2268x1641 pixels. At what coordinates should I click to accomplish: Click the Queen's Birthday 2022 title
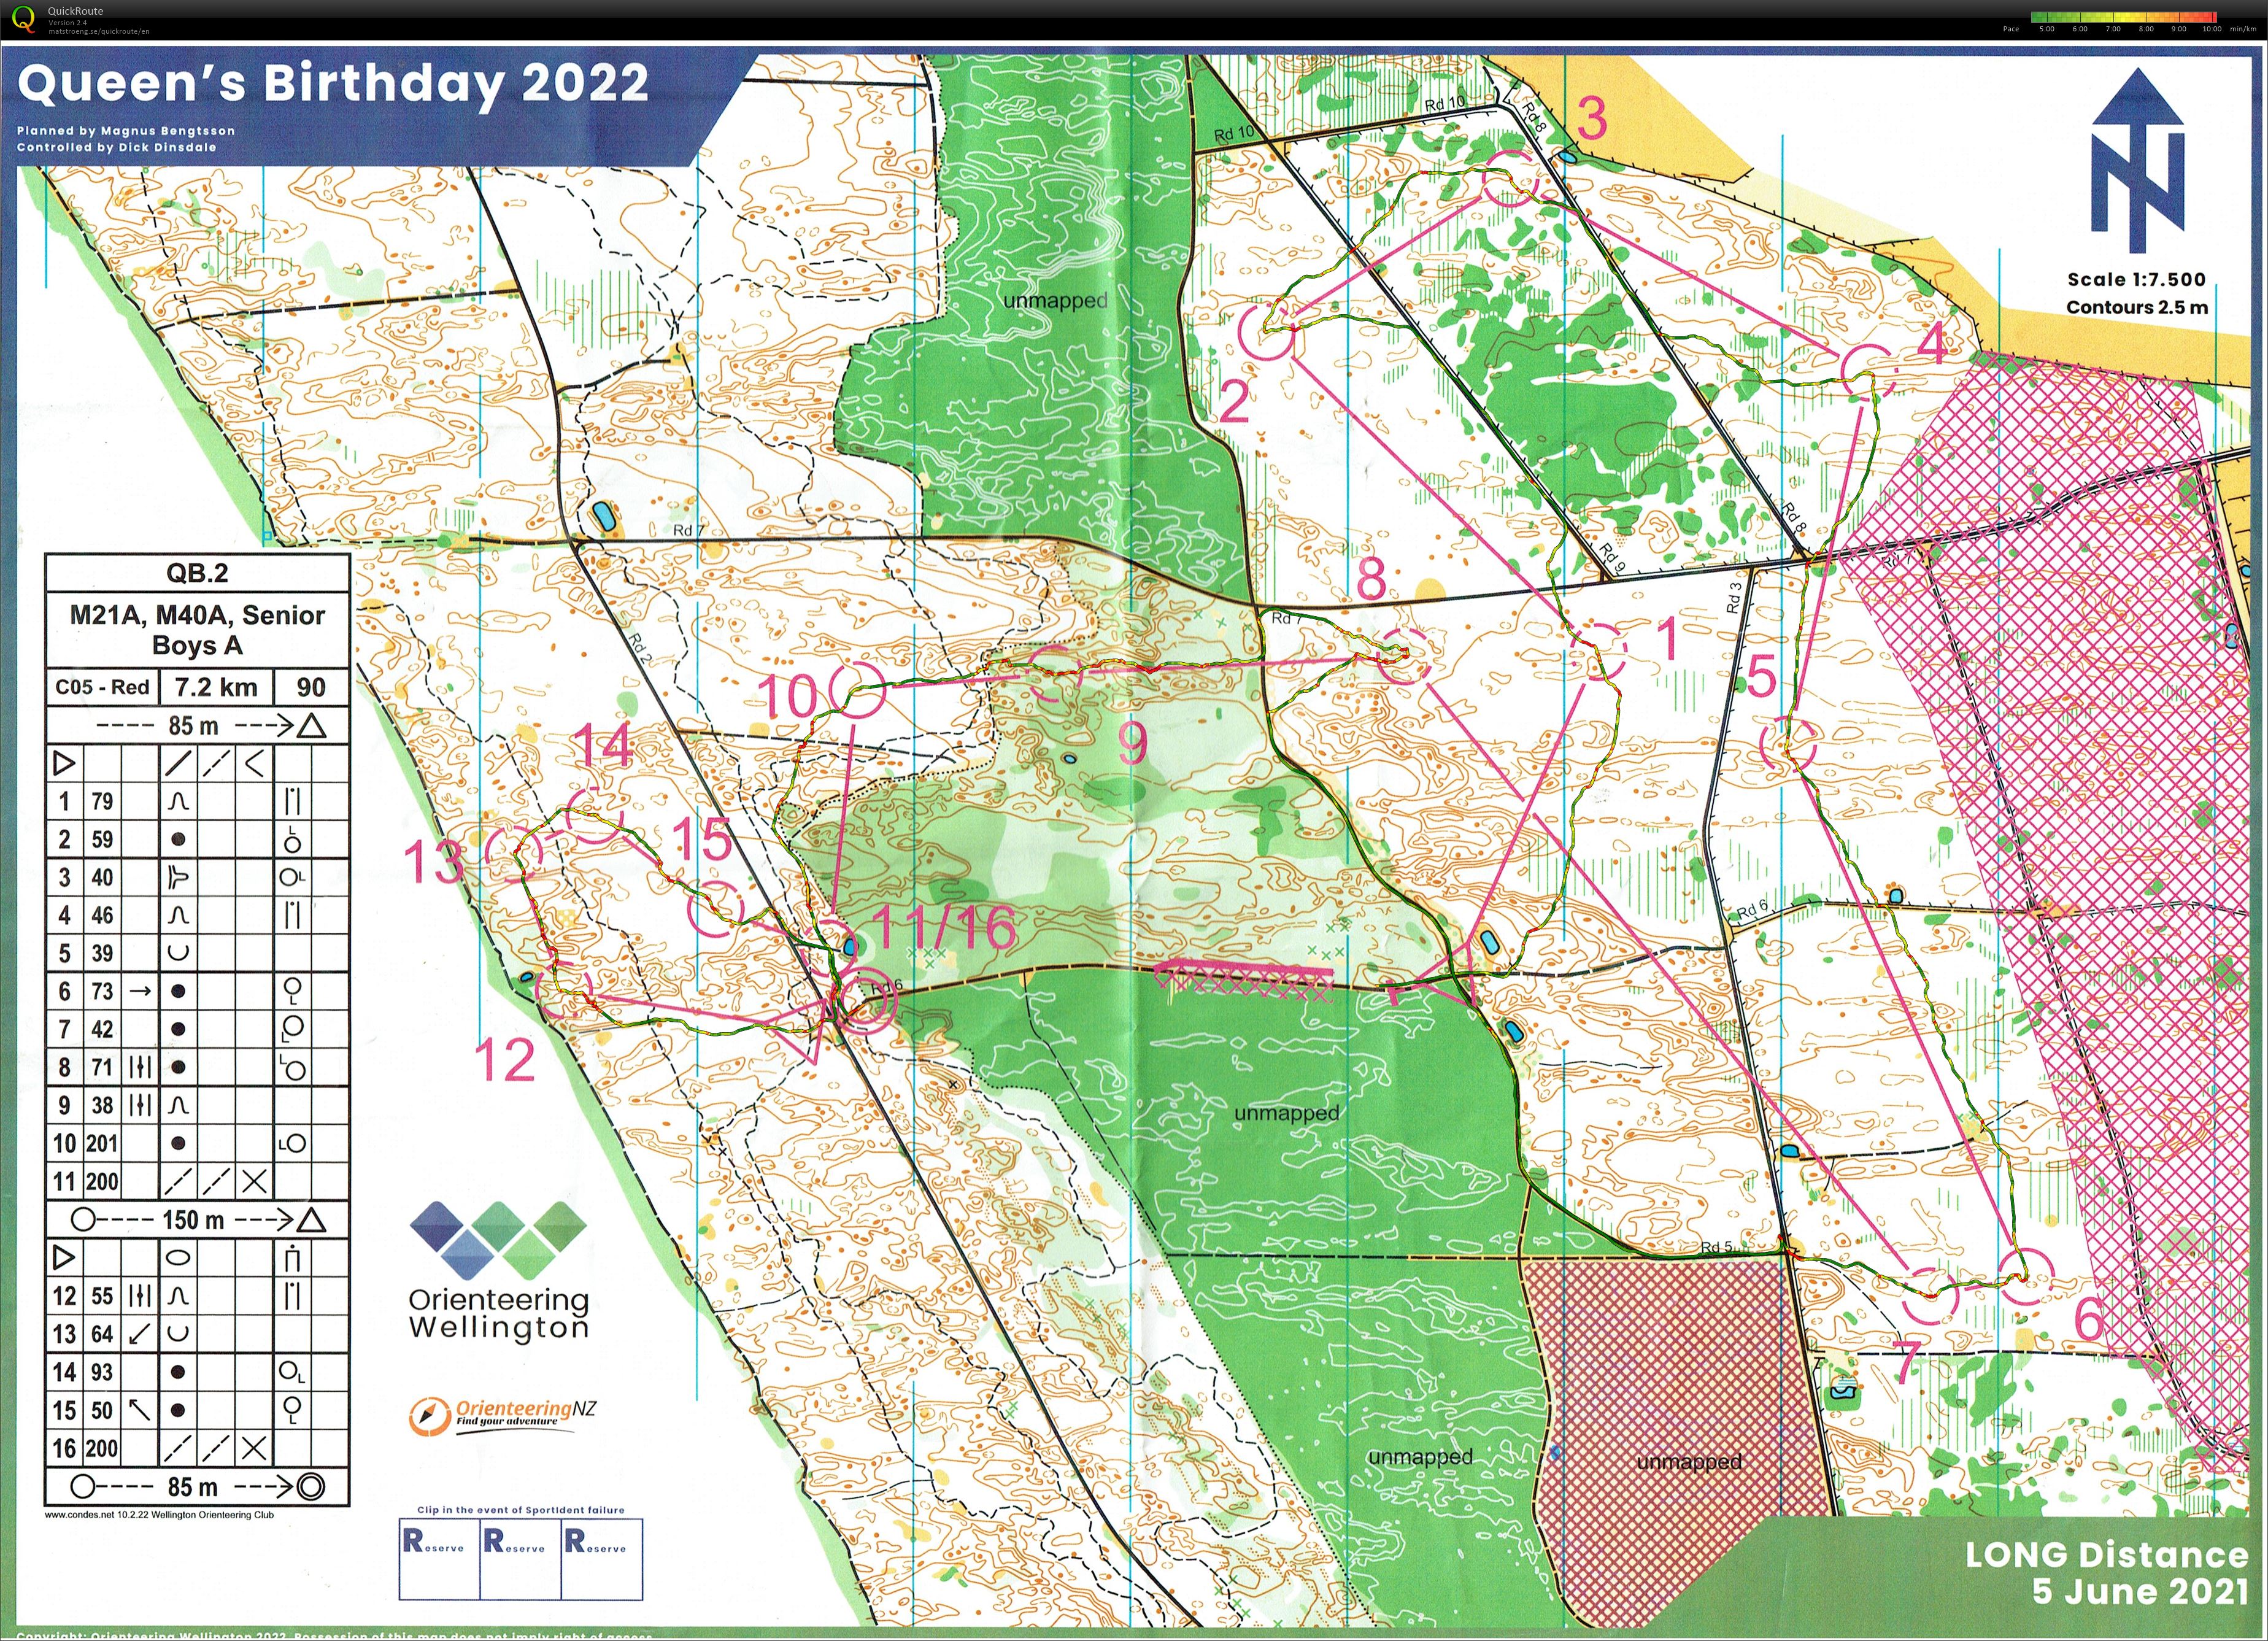point(333,83)
